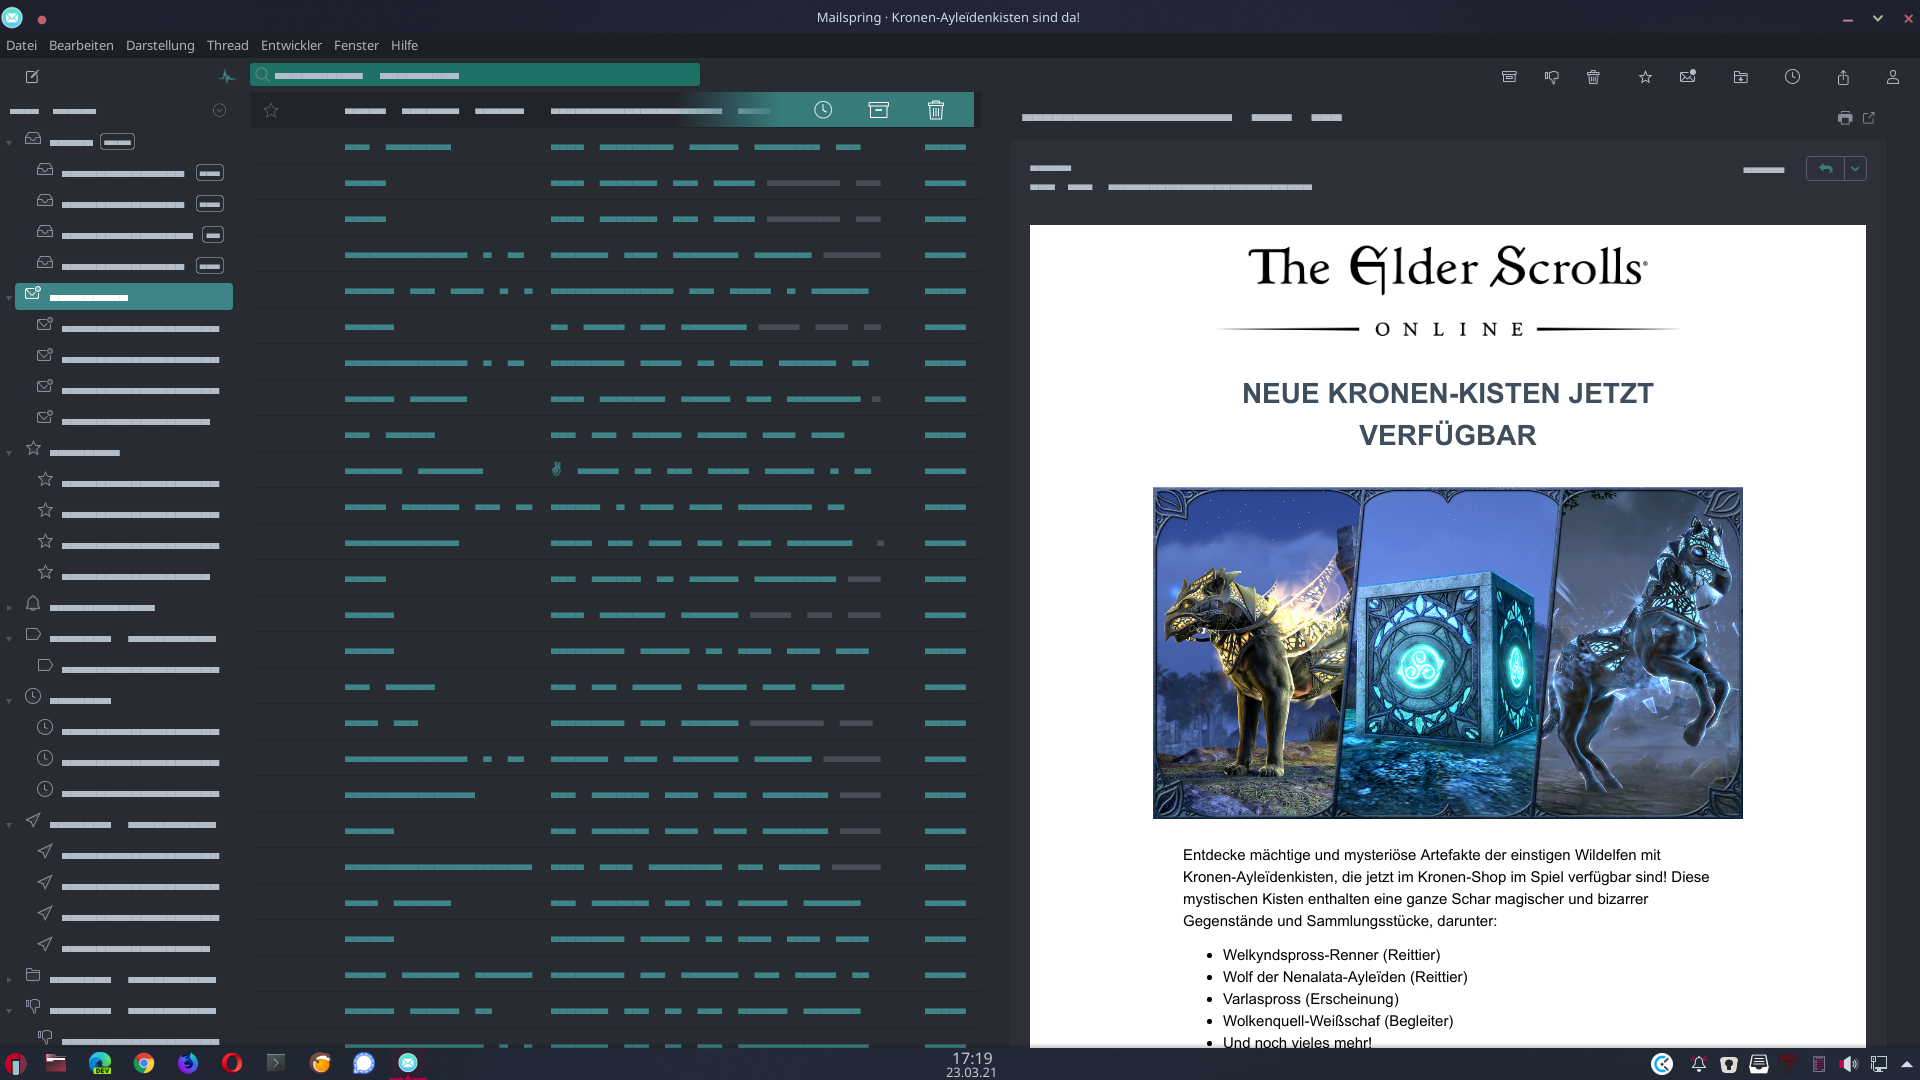This screenshot has height=1080, width=1920.
Task: Toggle star in the top message toolbar
Action: pyautogui.click(x=1645, y=77)
